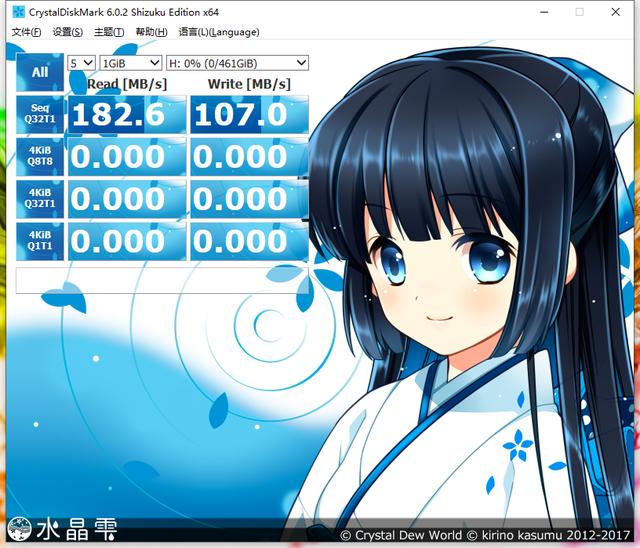Open the 主题(T) menu
The width and height of the screenshot is (640, 548).
point(109,32)
